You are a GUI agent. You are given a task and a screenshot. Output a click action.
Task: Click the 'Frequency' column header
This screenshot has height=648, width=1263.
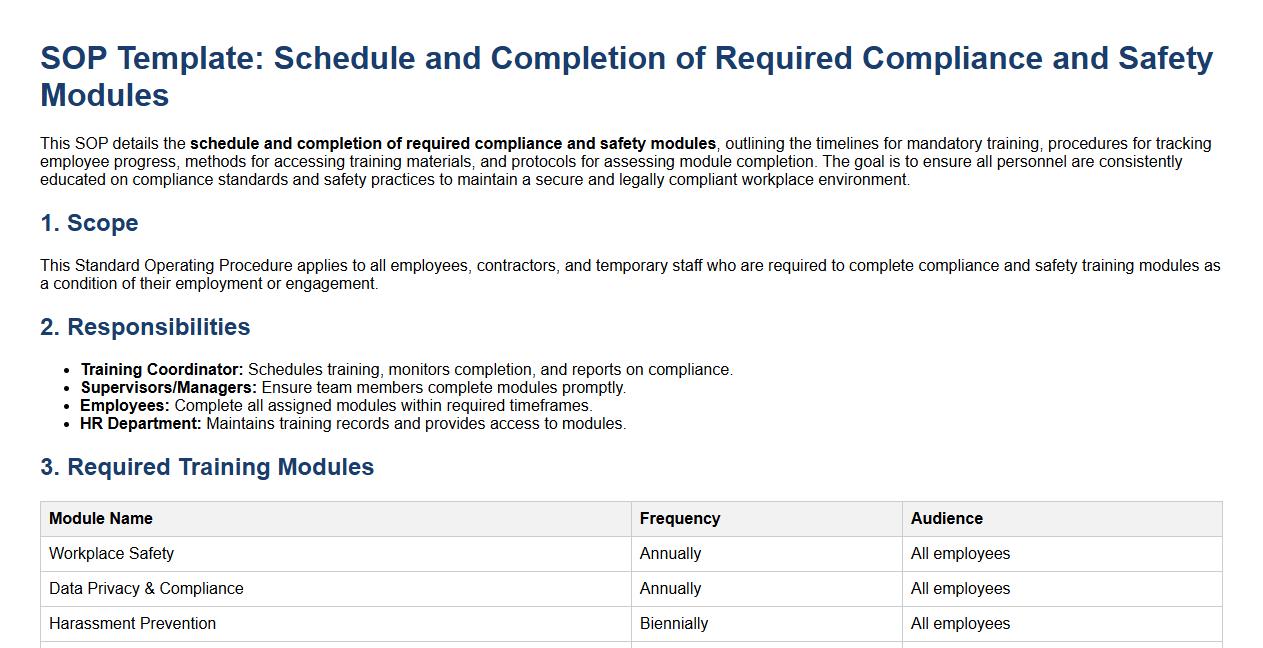click(680, 519)
